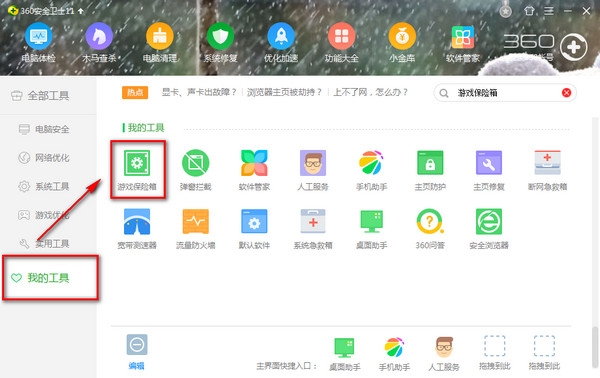Launch the 默认软件 tool
This screenshot has width=600, height=378.
tap(254, 229)
